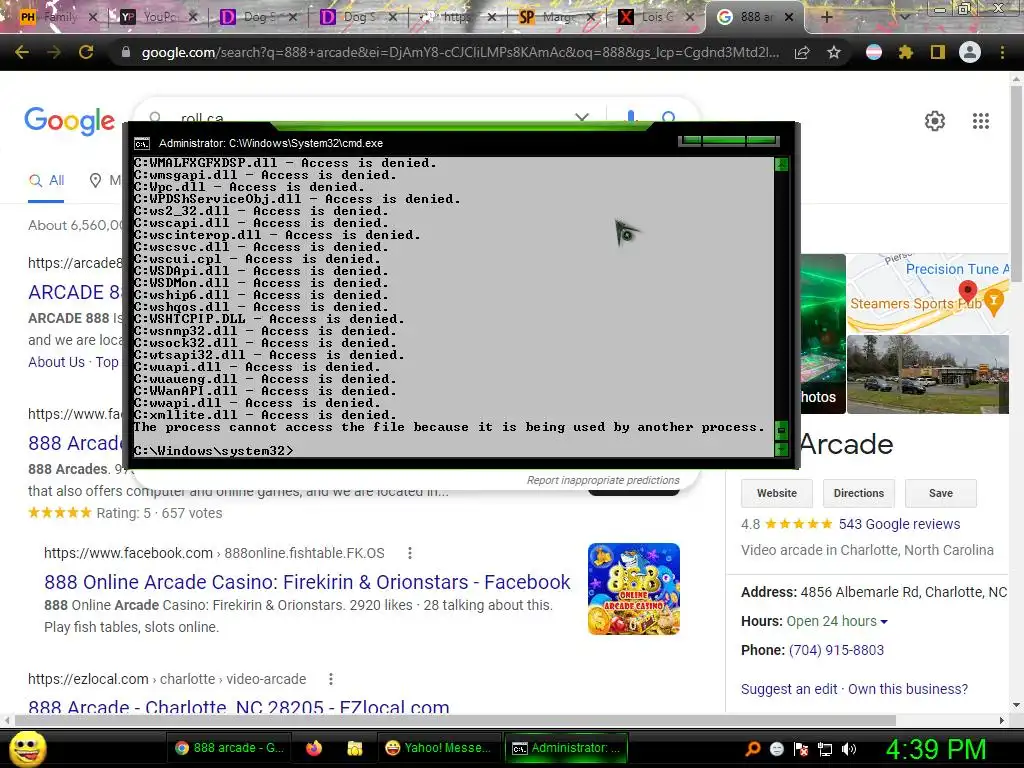Open the Google apps grid
Viewport: 1024px width, 768px height.
pos(981,121)
